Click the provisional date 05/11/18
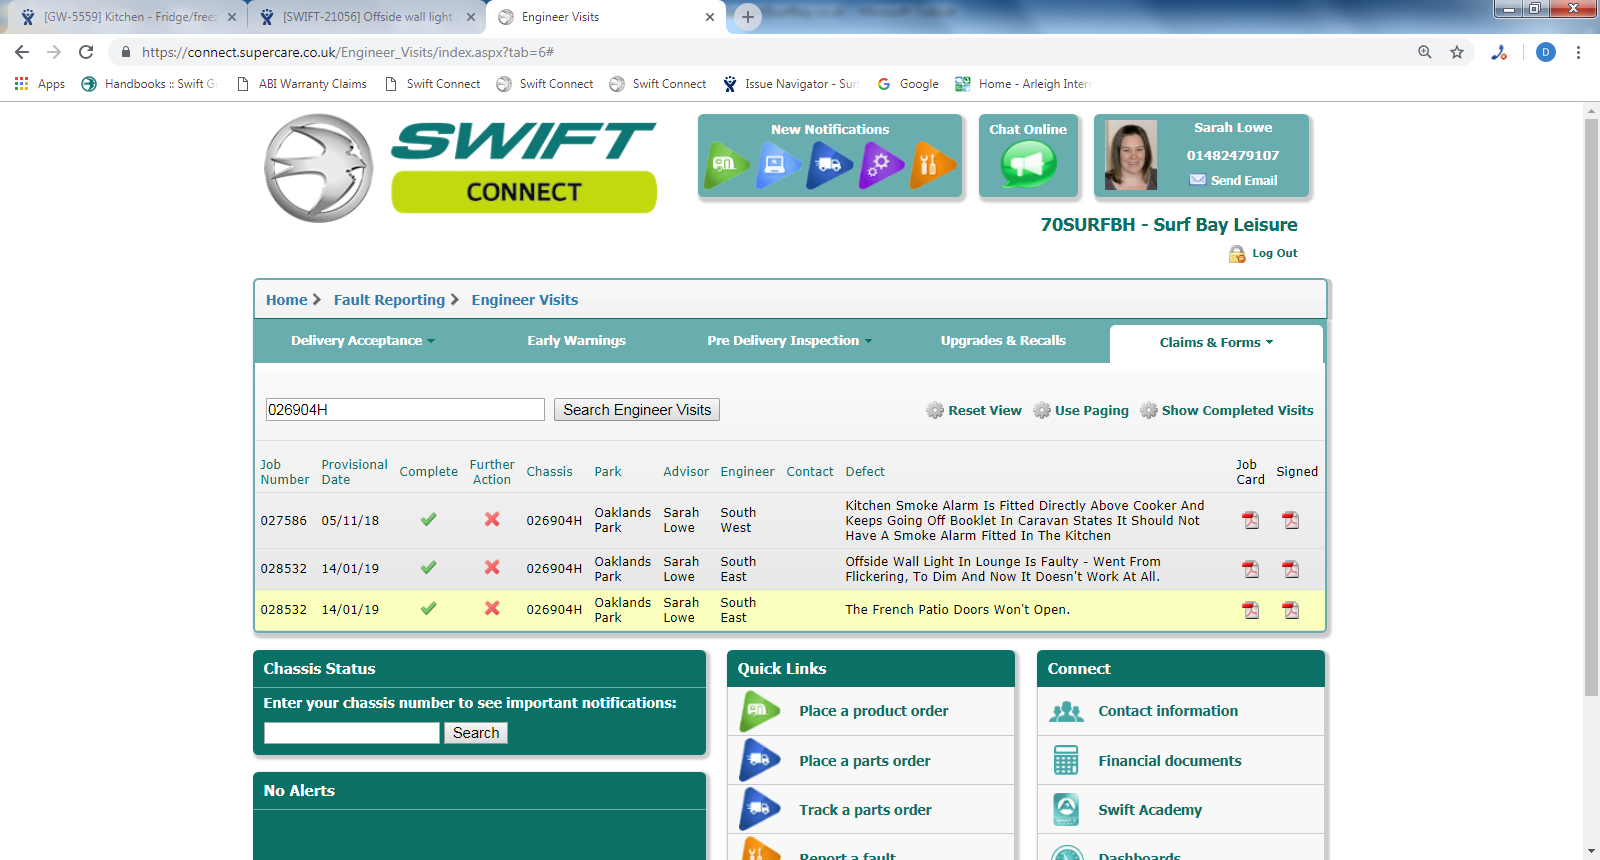Screen dimensions: 1600x860 pos(350,521)
